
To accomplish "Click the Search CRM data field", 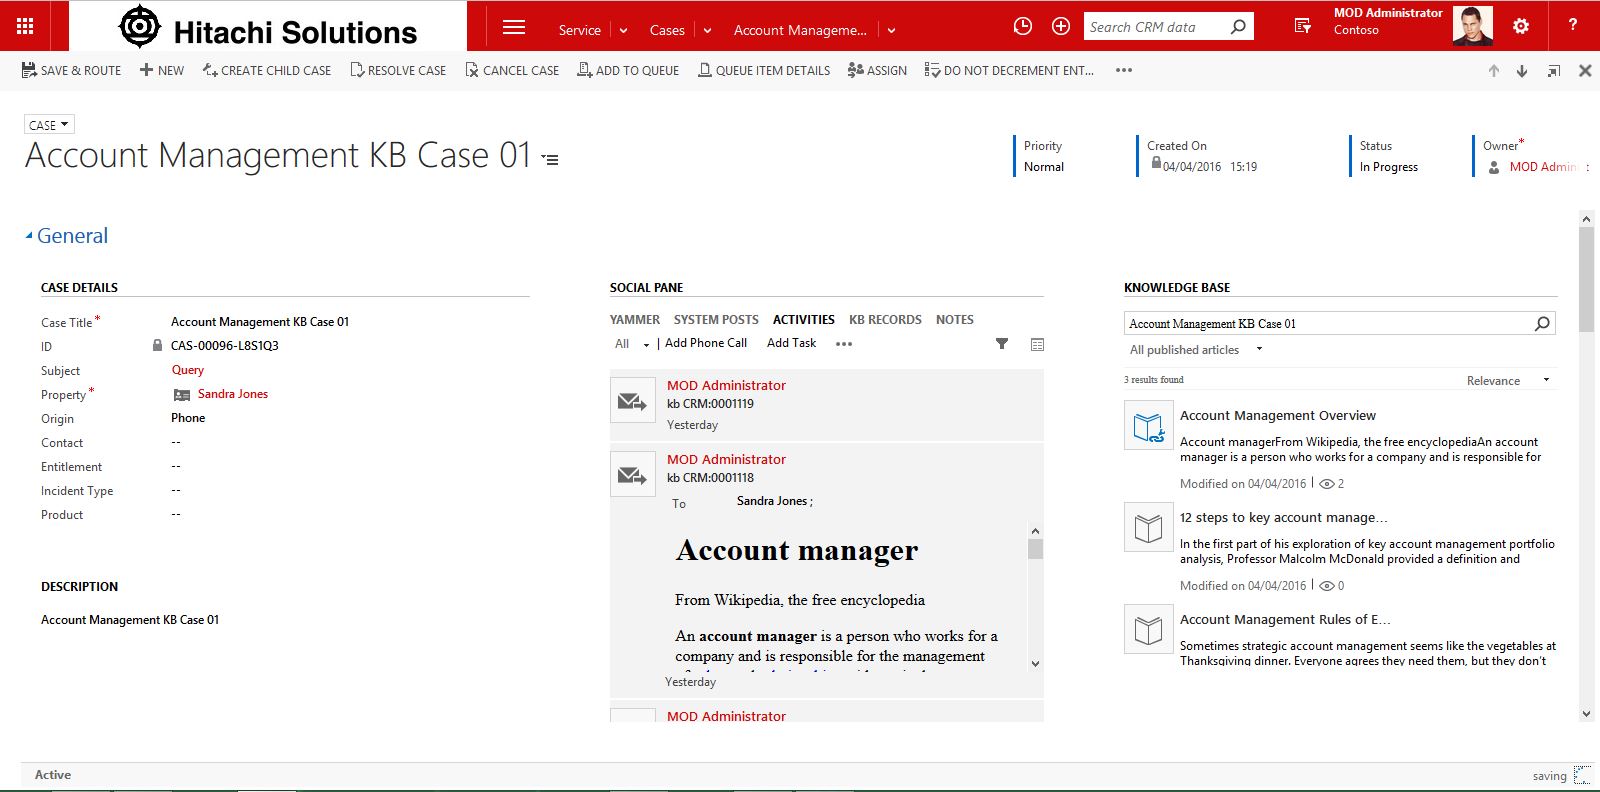I will [x=1157, y=27].
